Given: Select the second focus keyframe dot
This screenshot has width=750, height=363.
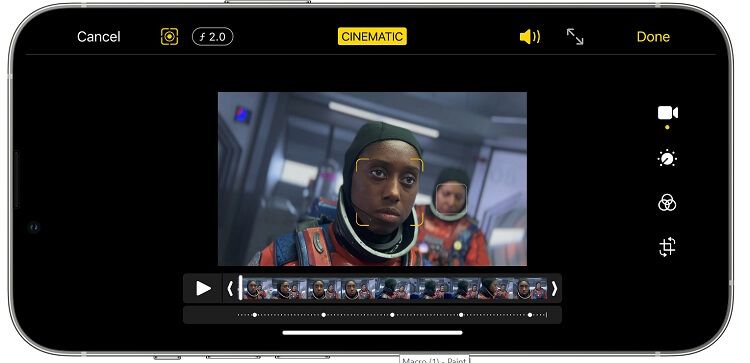Looking at the screenshot, I should (x=323, y=315).
